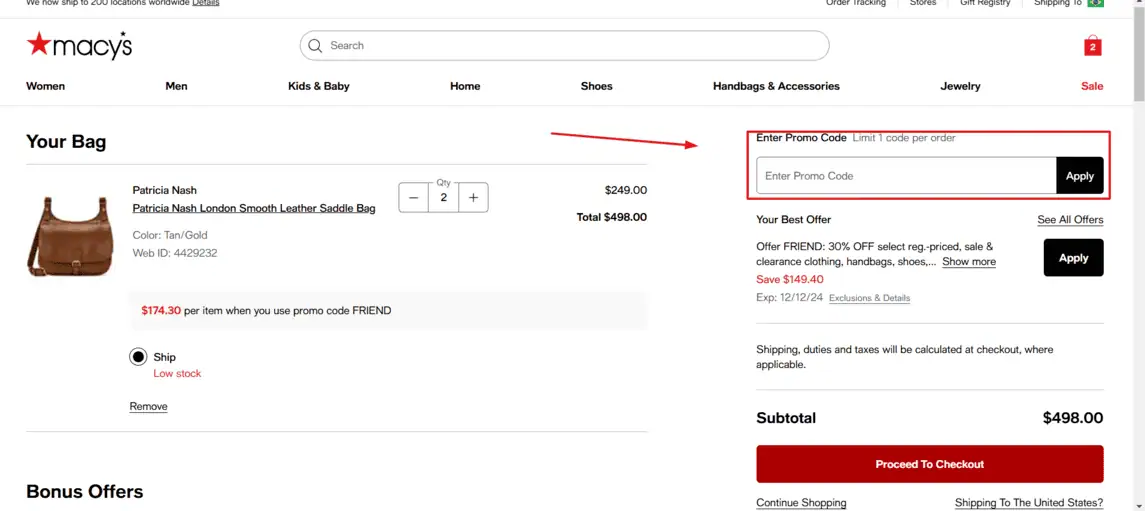Viewport: 1145px width, 511px height.
Task: Apply the entered promo code
Action: 1079,176
